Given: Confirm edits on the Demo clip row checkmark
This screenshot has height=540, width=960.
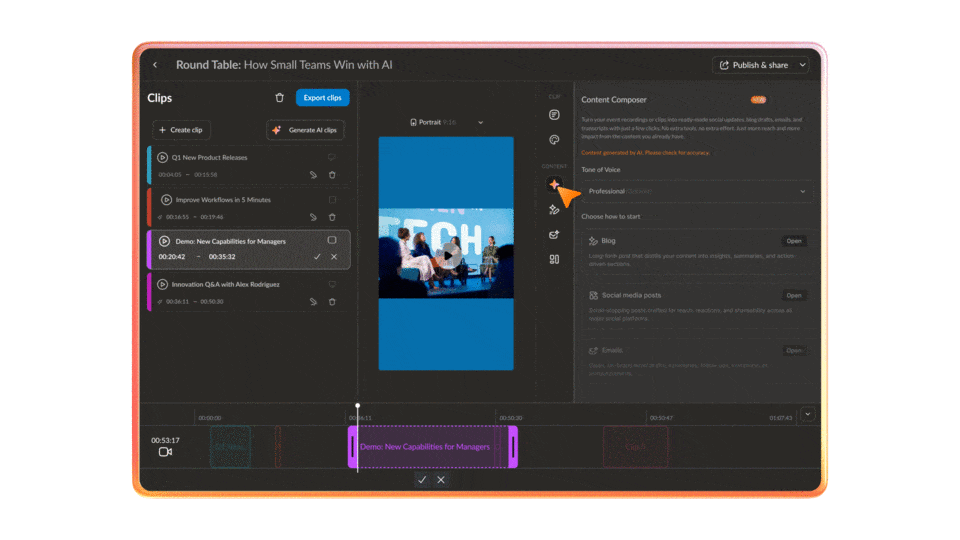Looking at the screenshot, I should pos(317,257).
